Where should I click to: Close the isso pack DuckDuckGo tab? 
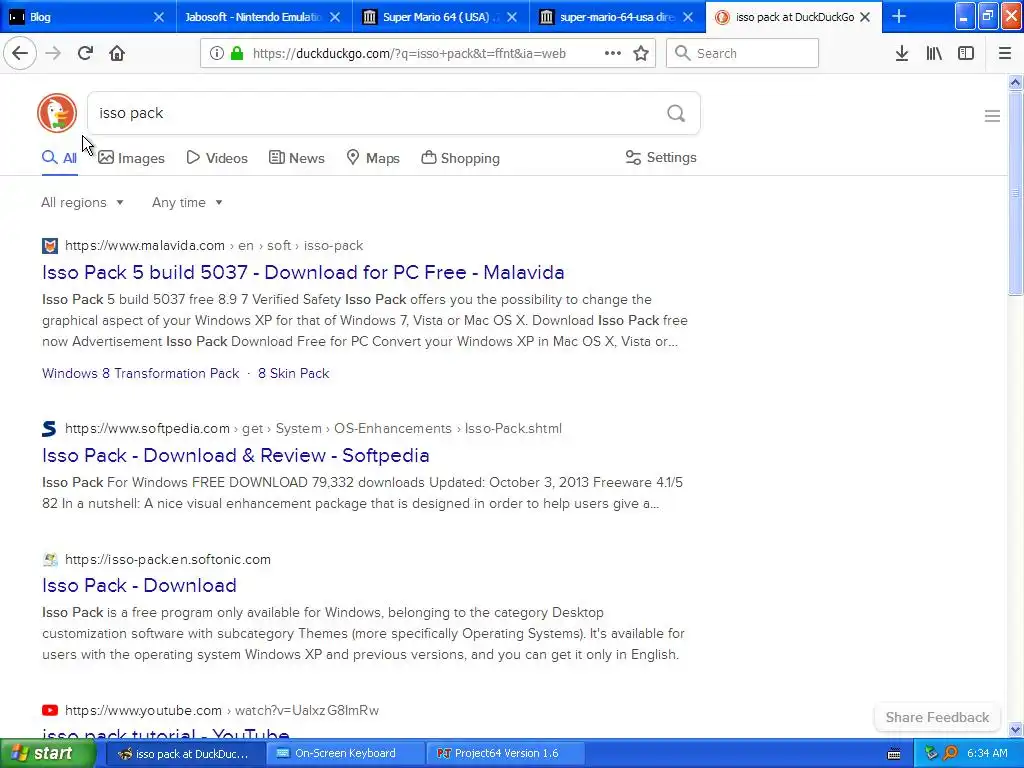tap(865, 17)
